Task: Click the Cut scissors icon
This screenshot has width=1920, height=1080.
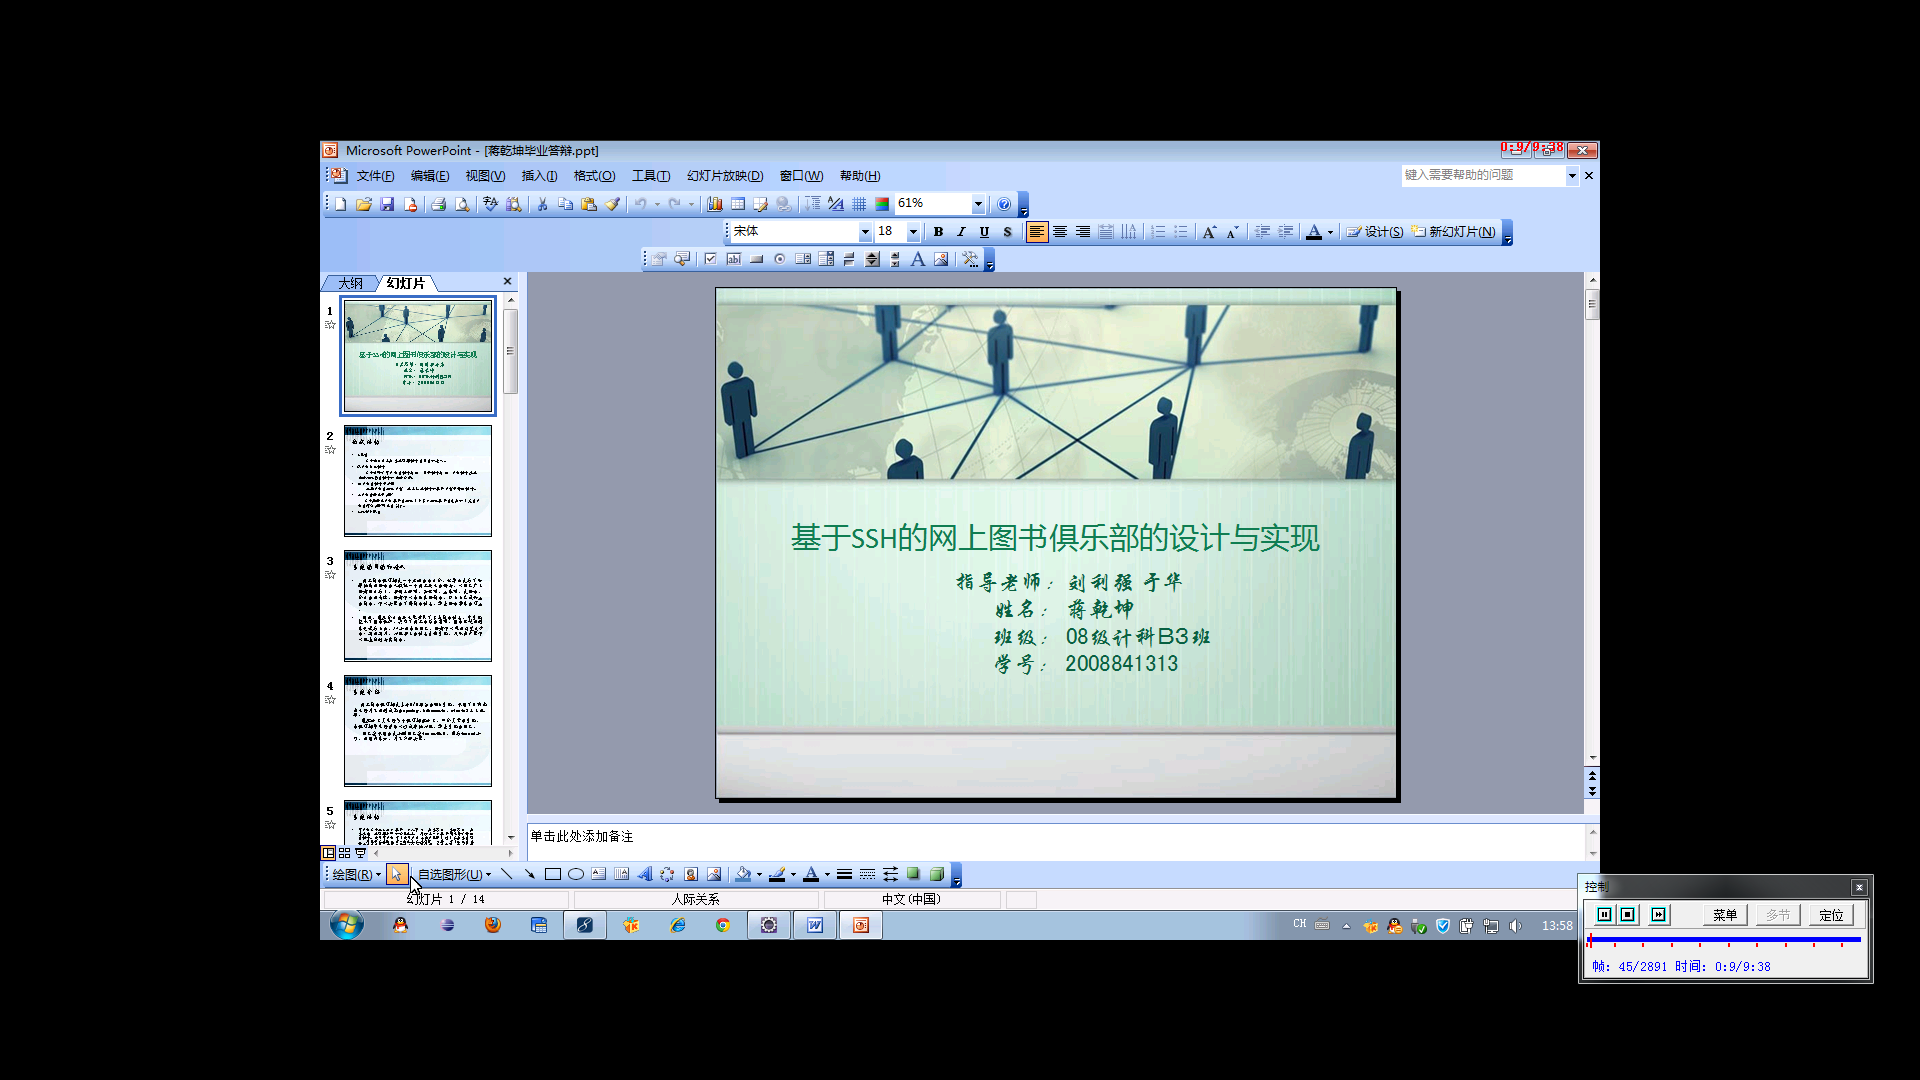Action: pos(542,204)
